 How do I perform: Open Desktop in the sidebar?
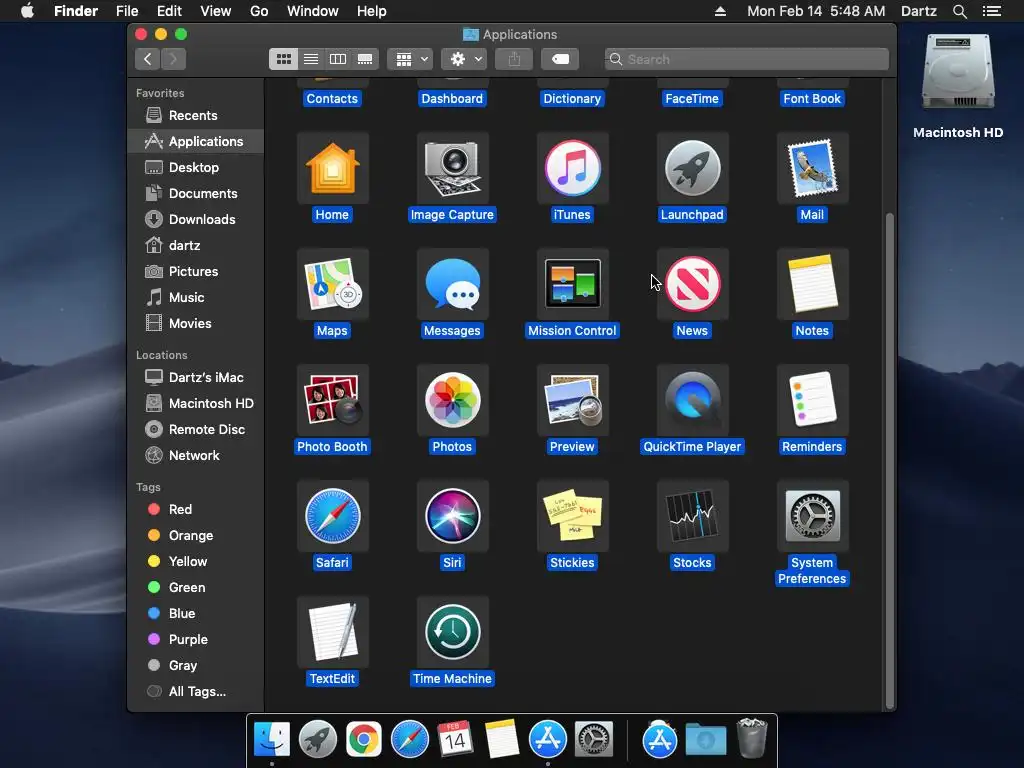click(196, 168)
